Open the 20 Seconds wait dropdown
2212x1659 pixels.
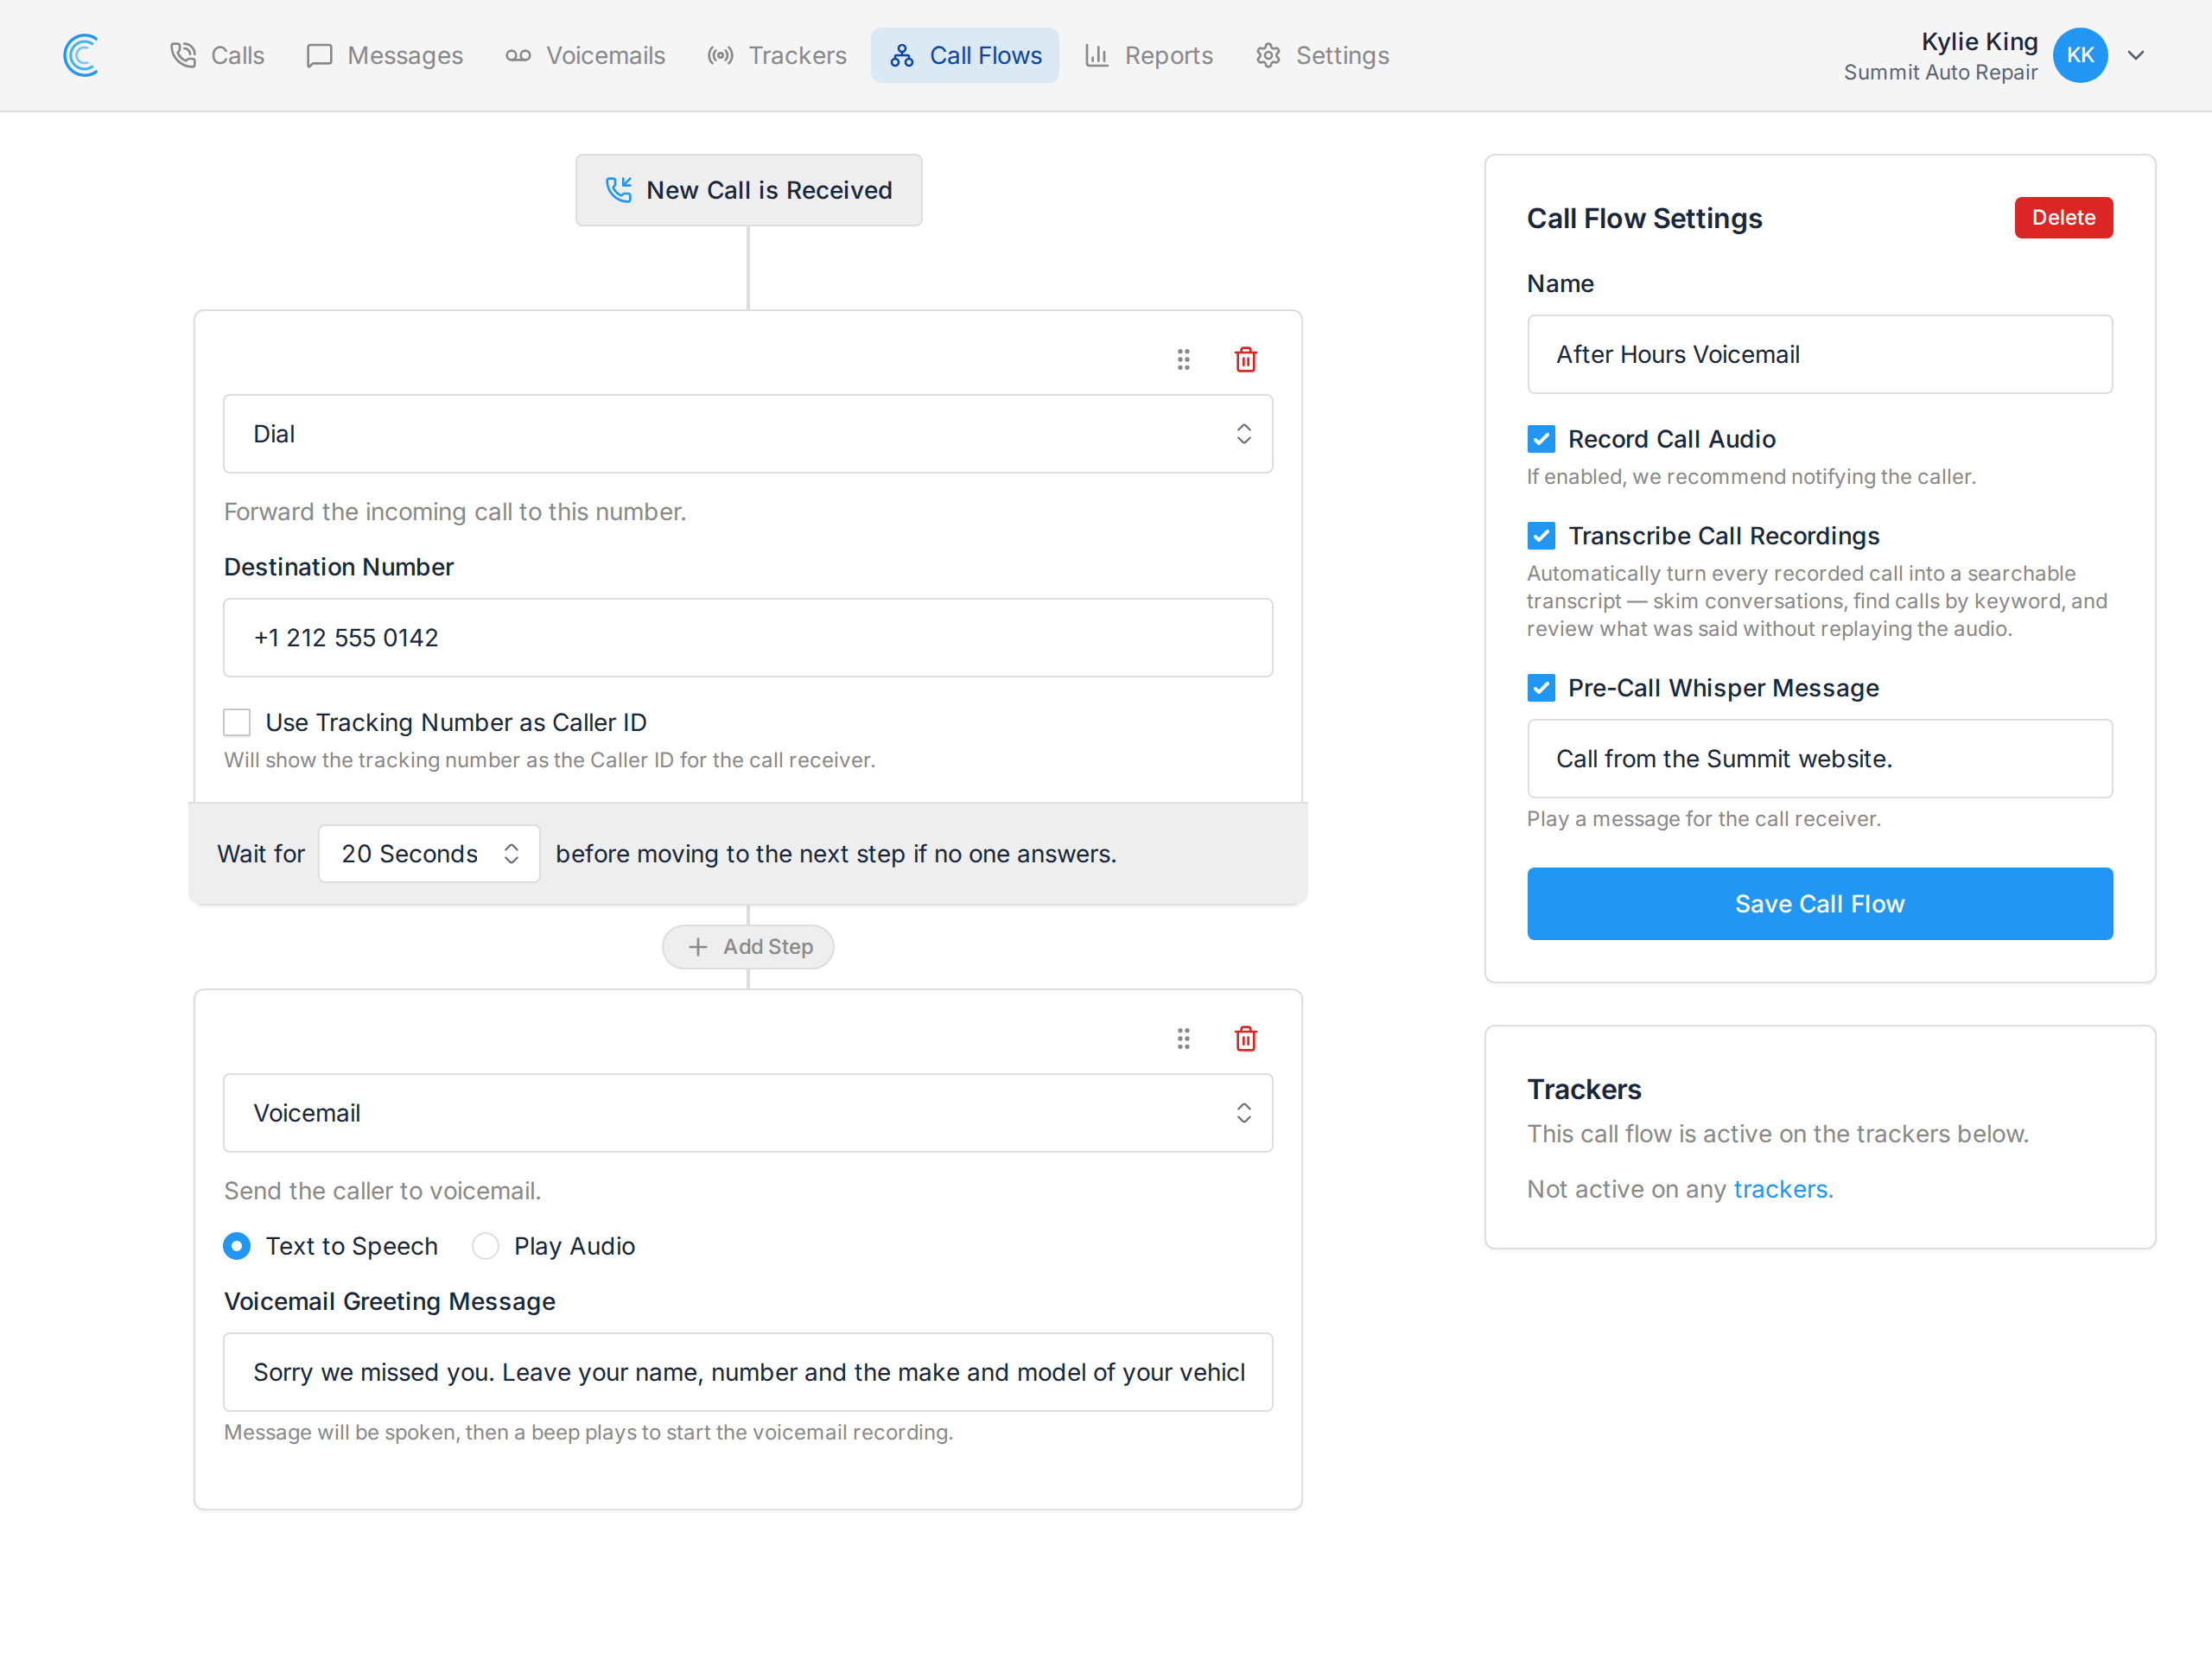(x=429, y=854)
